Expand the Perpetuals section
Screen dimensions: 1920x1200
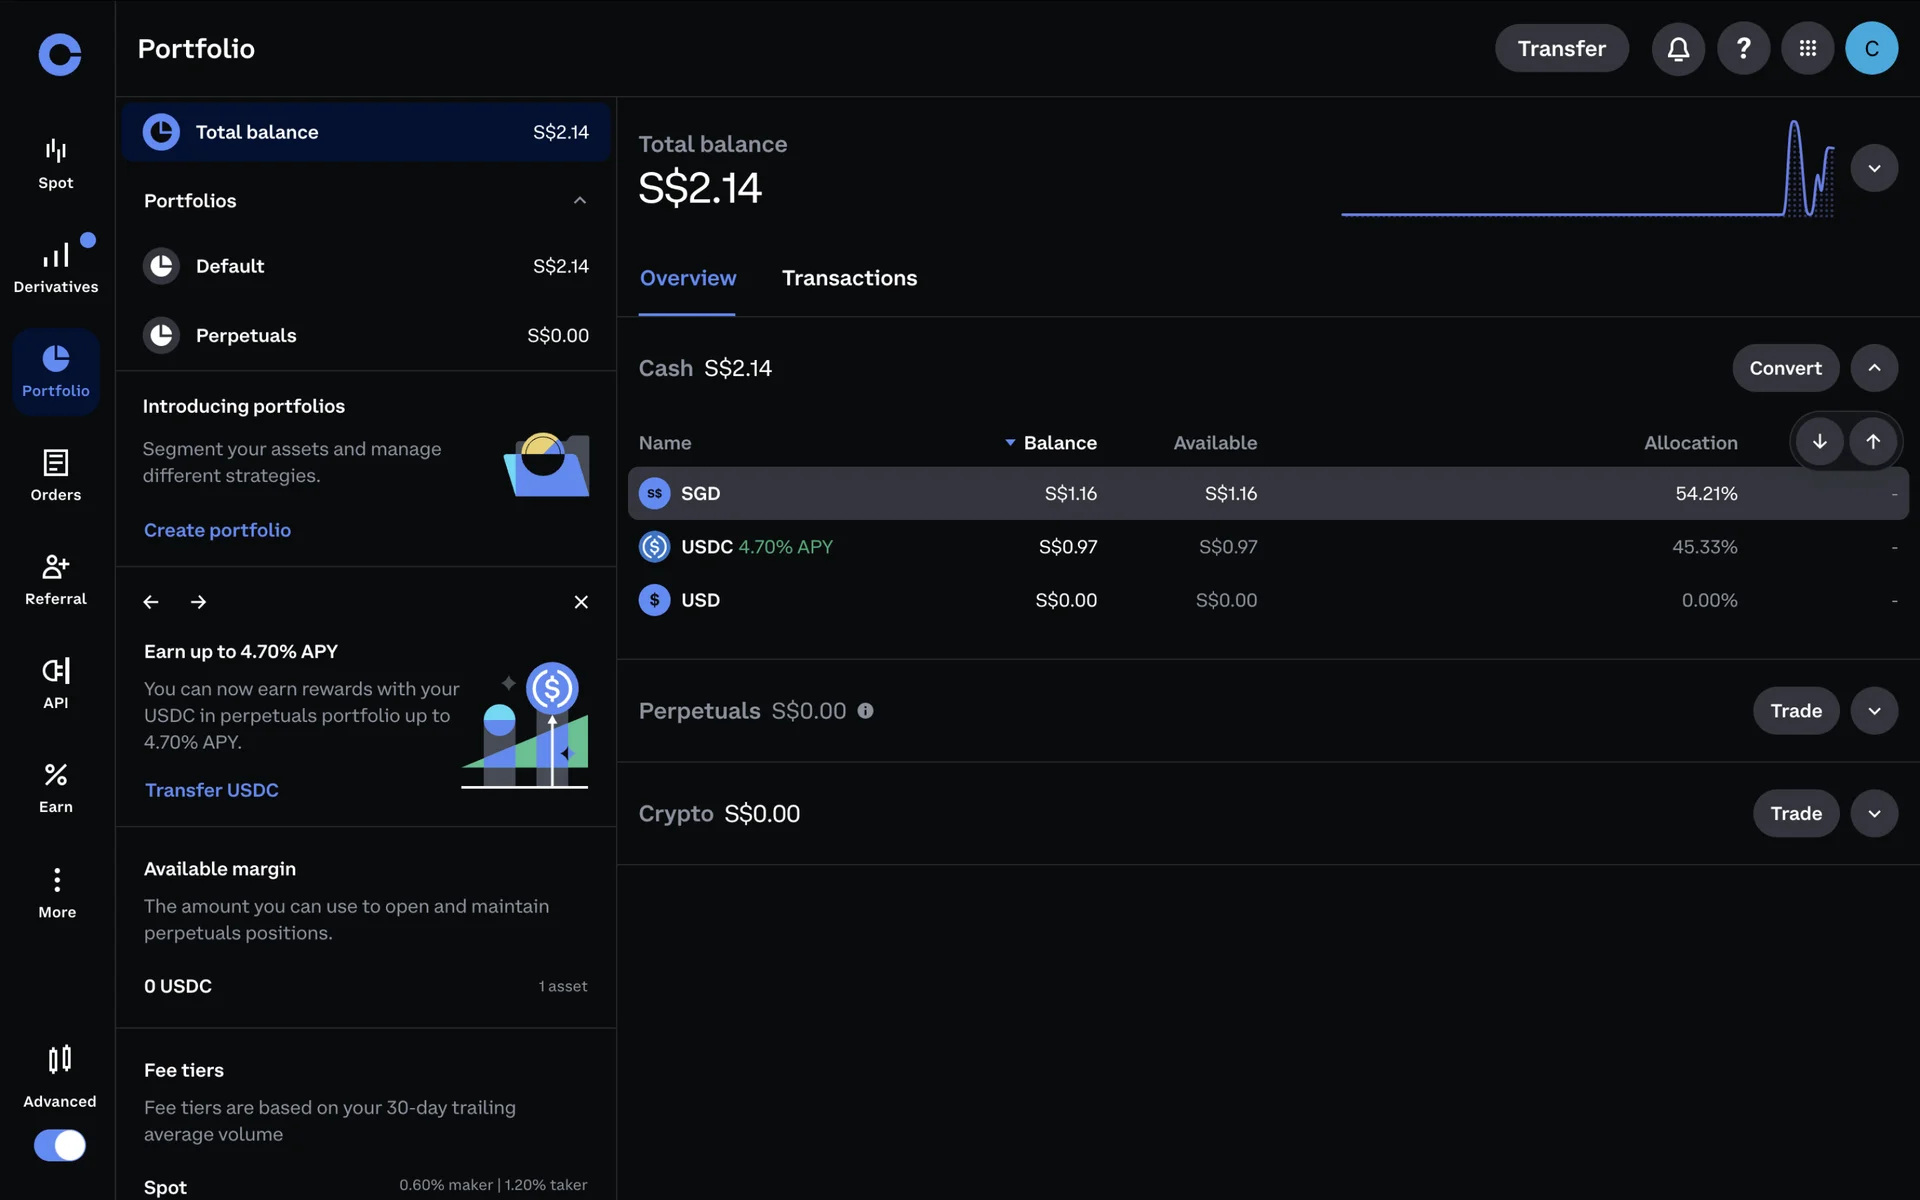(x=1874, y=711)
